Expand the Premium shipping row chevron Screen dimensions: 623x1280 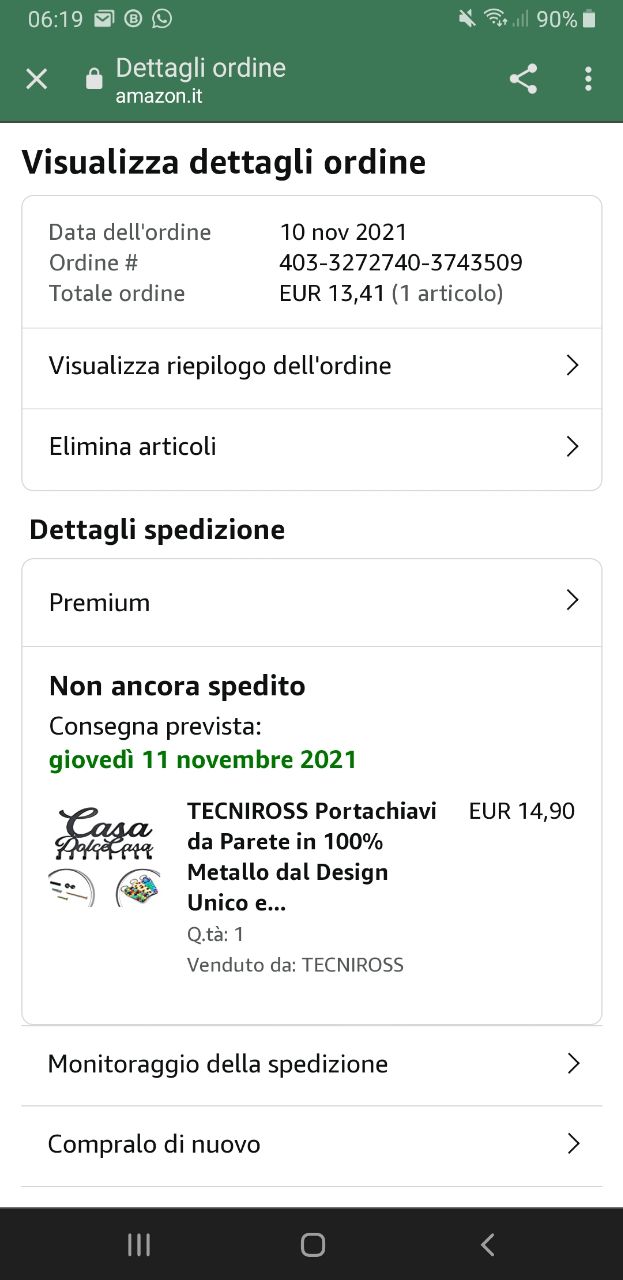coord(572,600)
